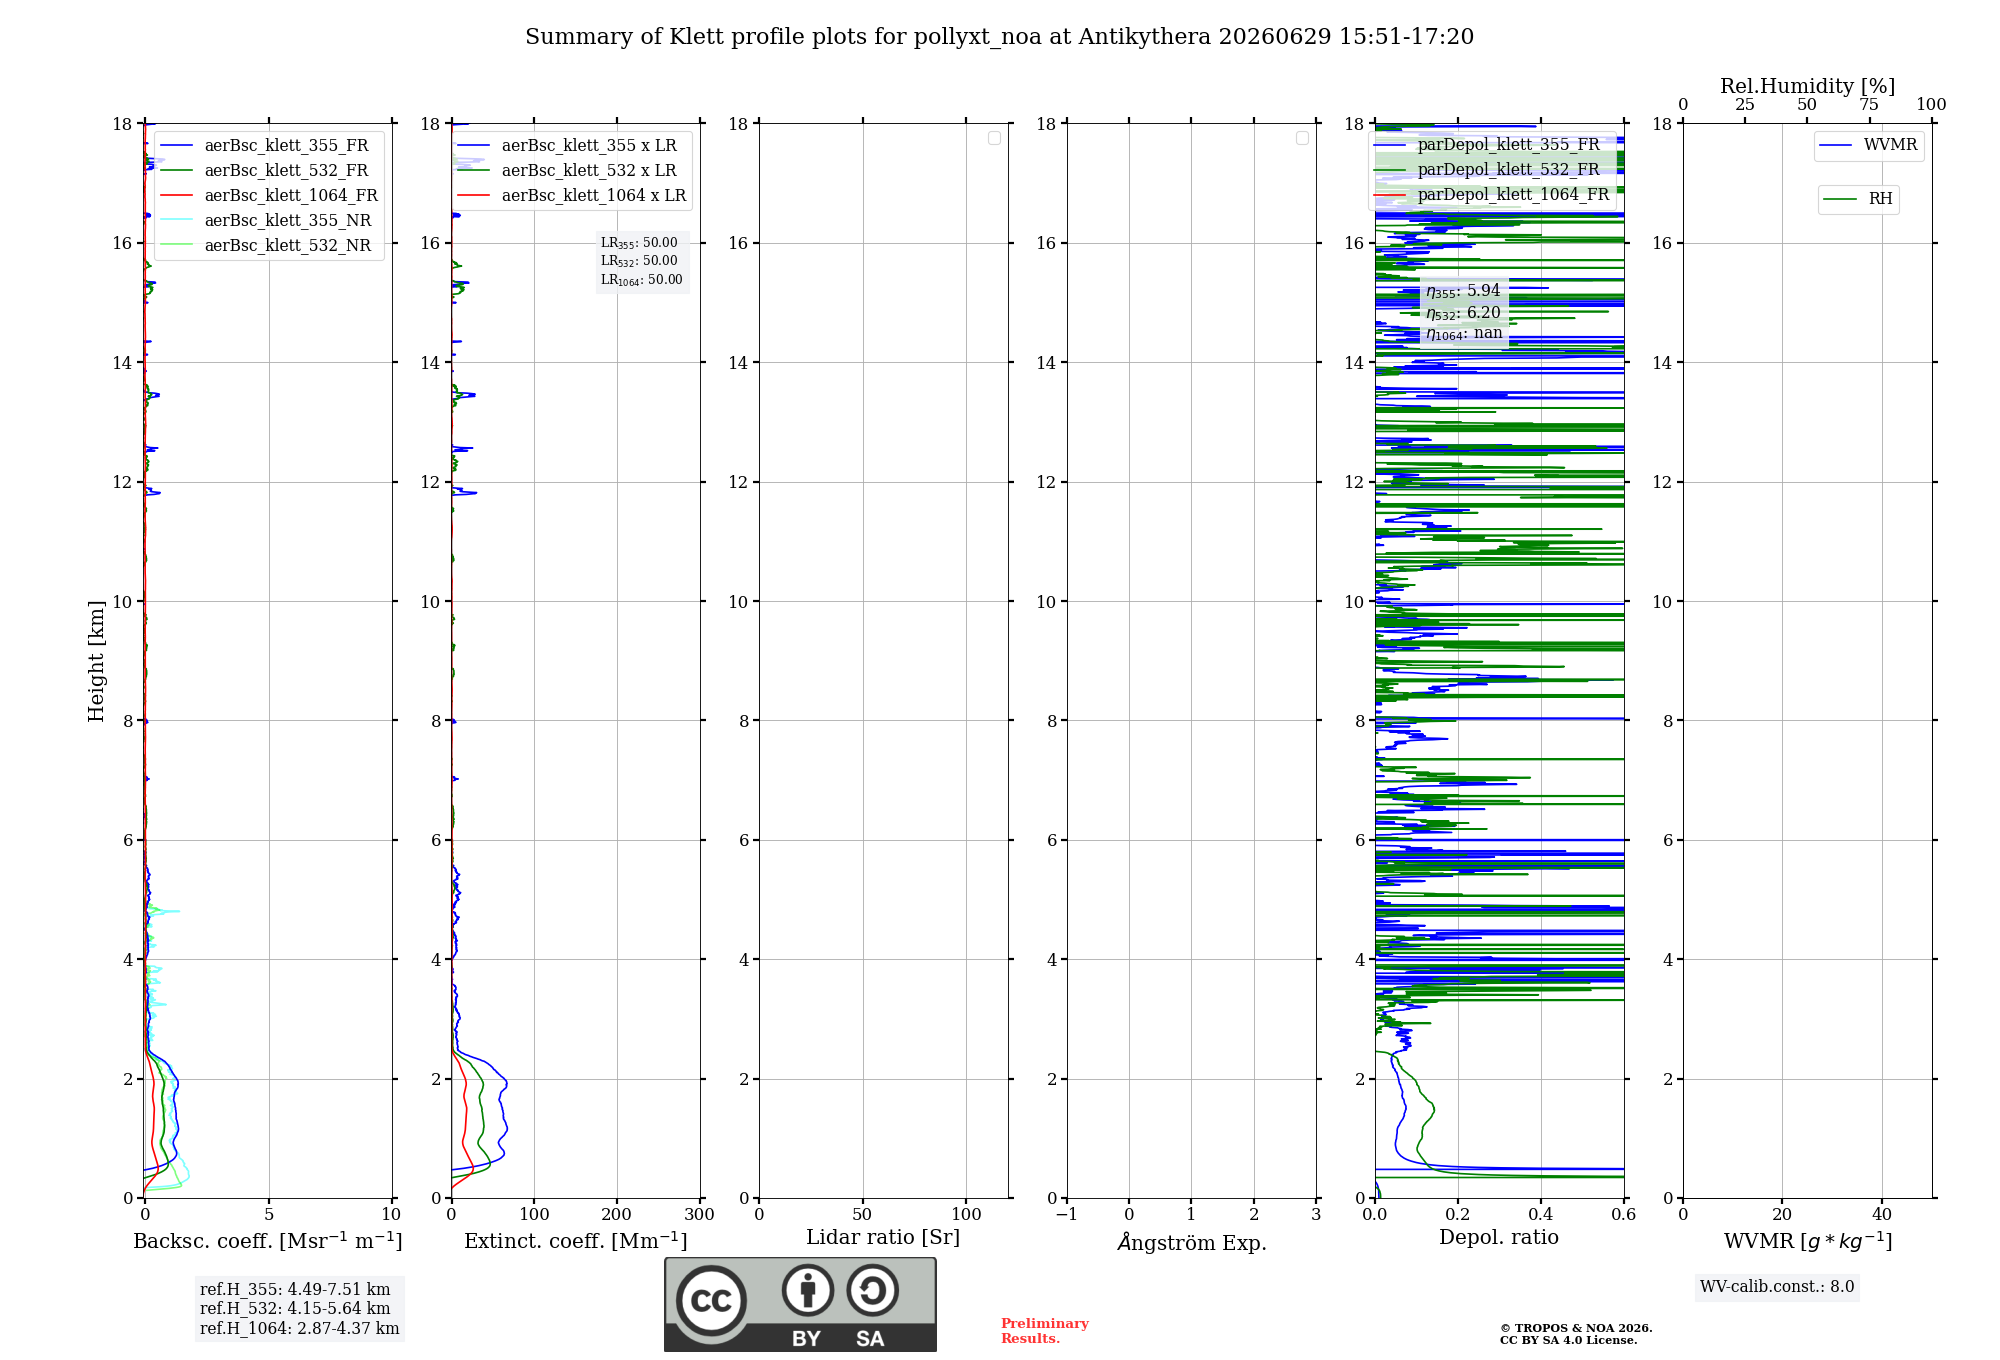Click the green RH legend line sample
This screenshot has width=2000, height=1360.
1840,199
